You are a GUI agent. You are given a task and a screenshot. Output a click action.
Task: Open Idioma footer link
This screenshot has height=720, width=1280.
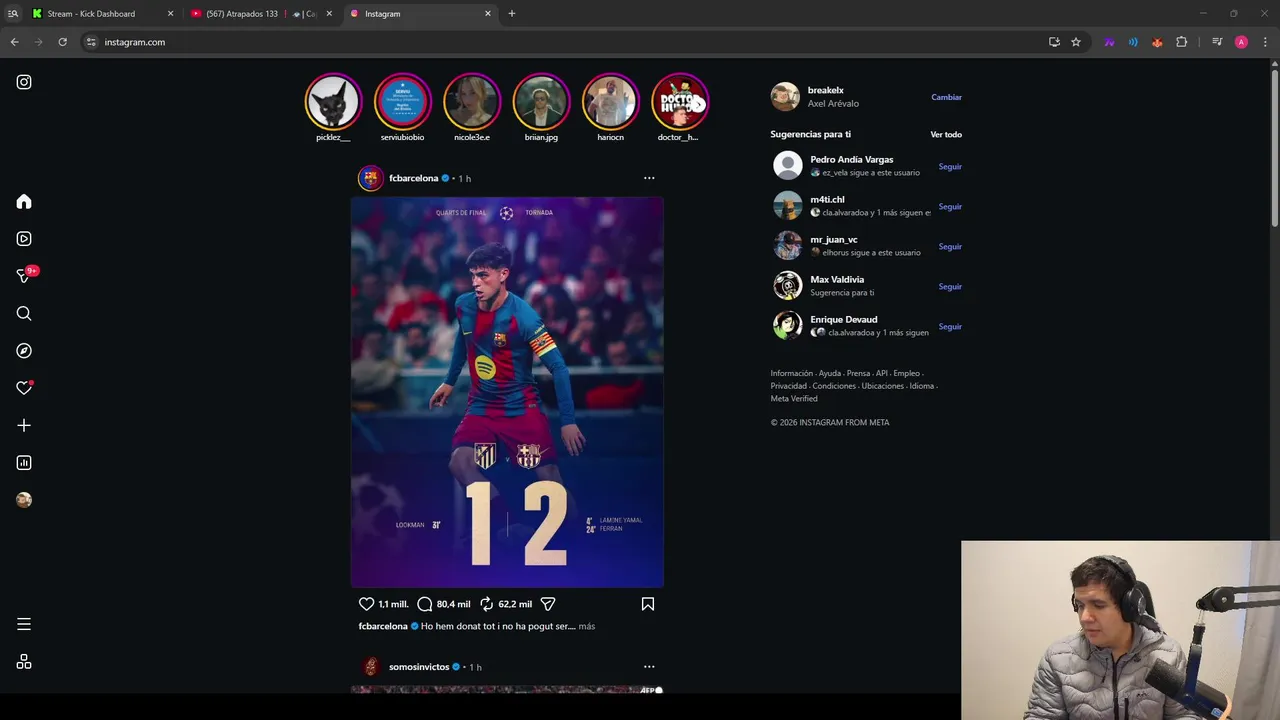(922, 386)
